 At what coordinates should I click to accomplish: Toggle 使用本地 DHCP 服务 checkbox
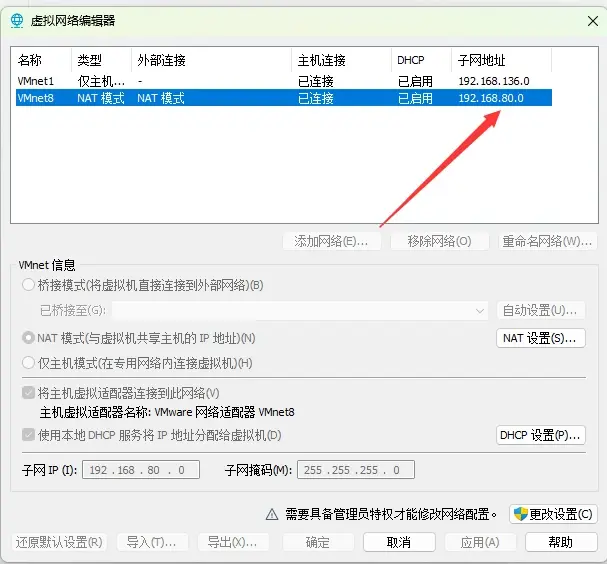pos(28,435)
